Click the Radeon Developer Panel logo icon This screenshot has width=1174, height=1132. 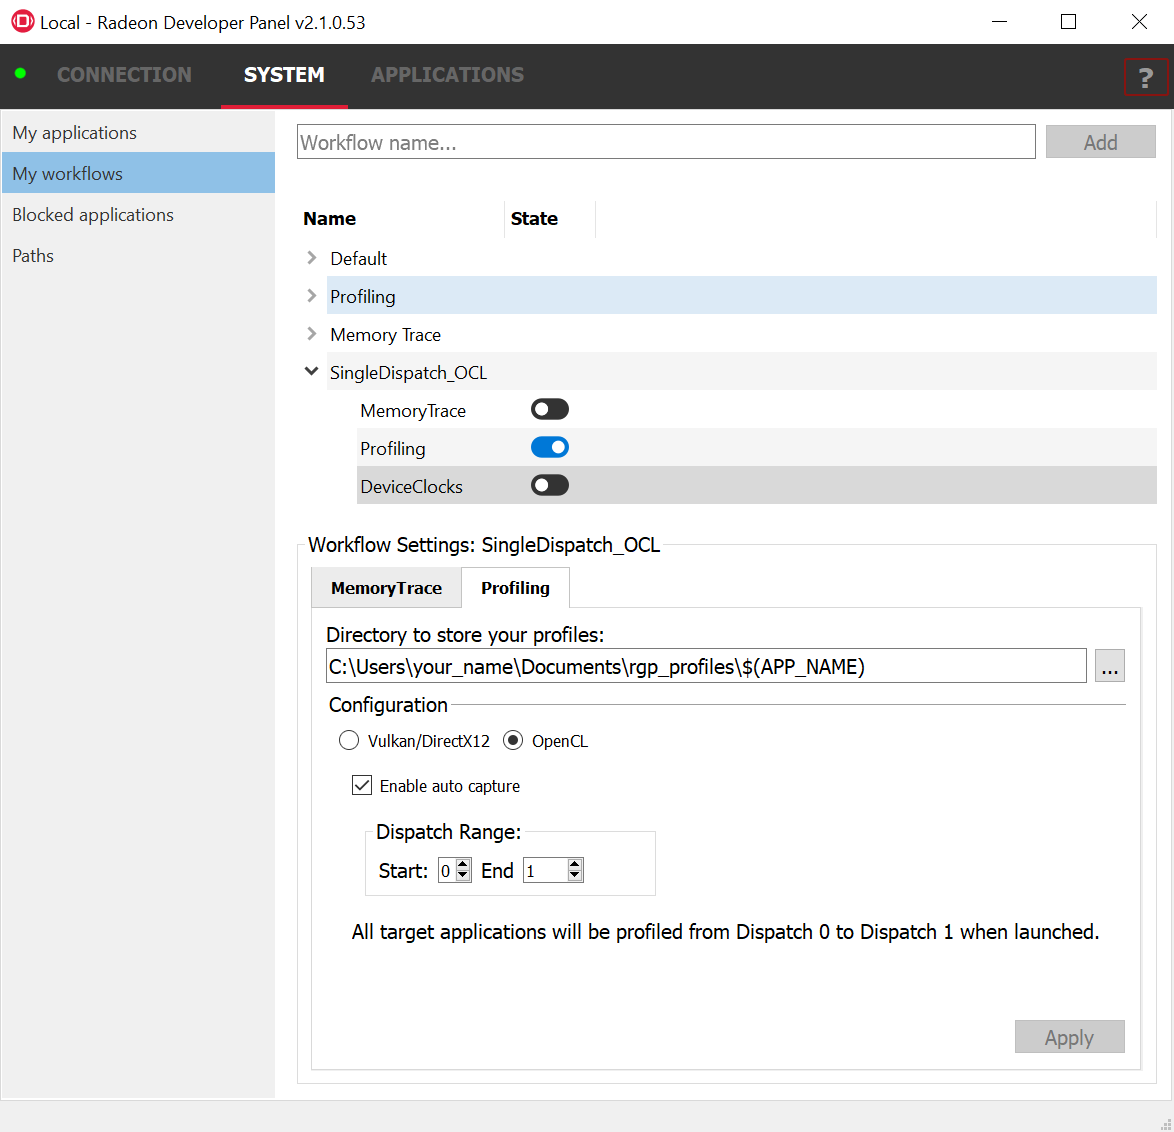(x=21, y=21)
